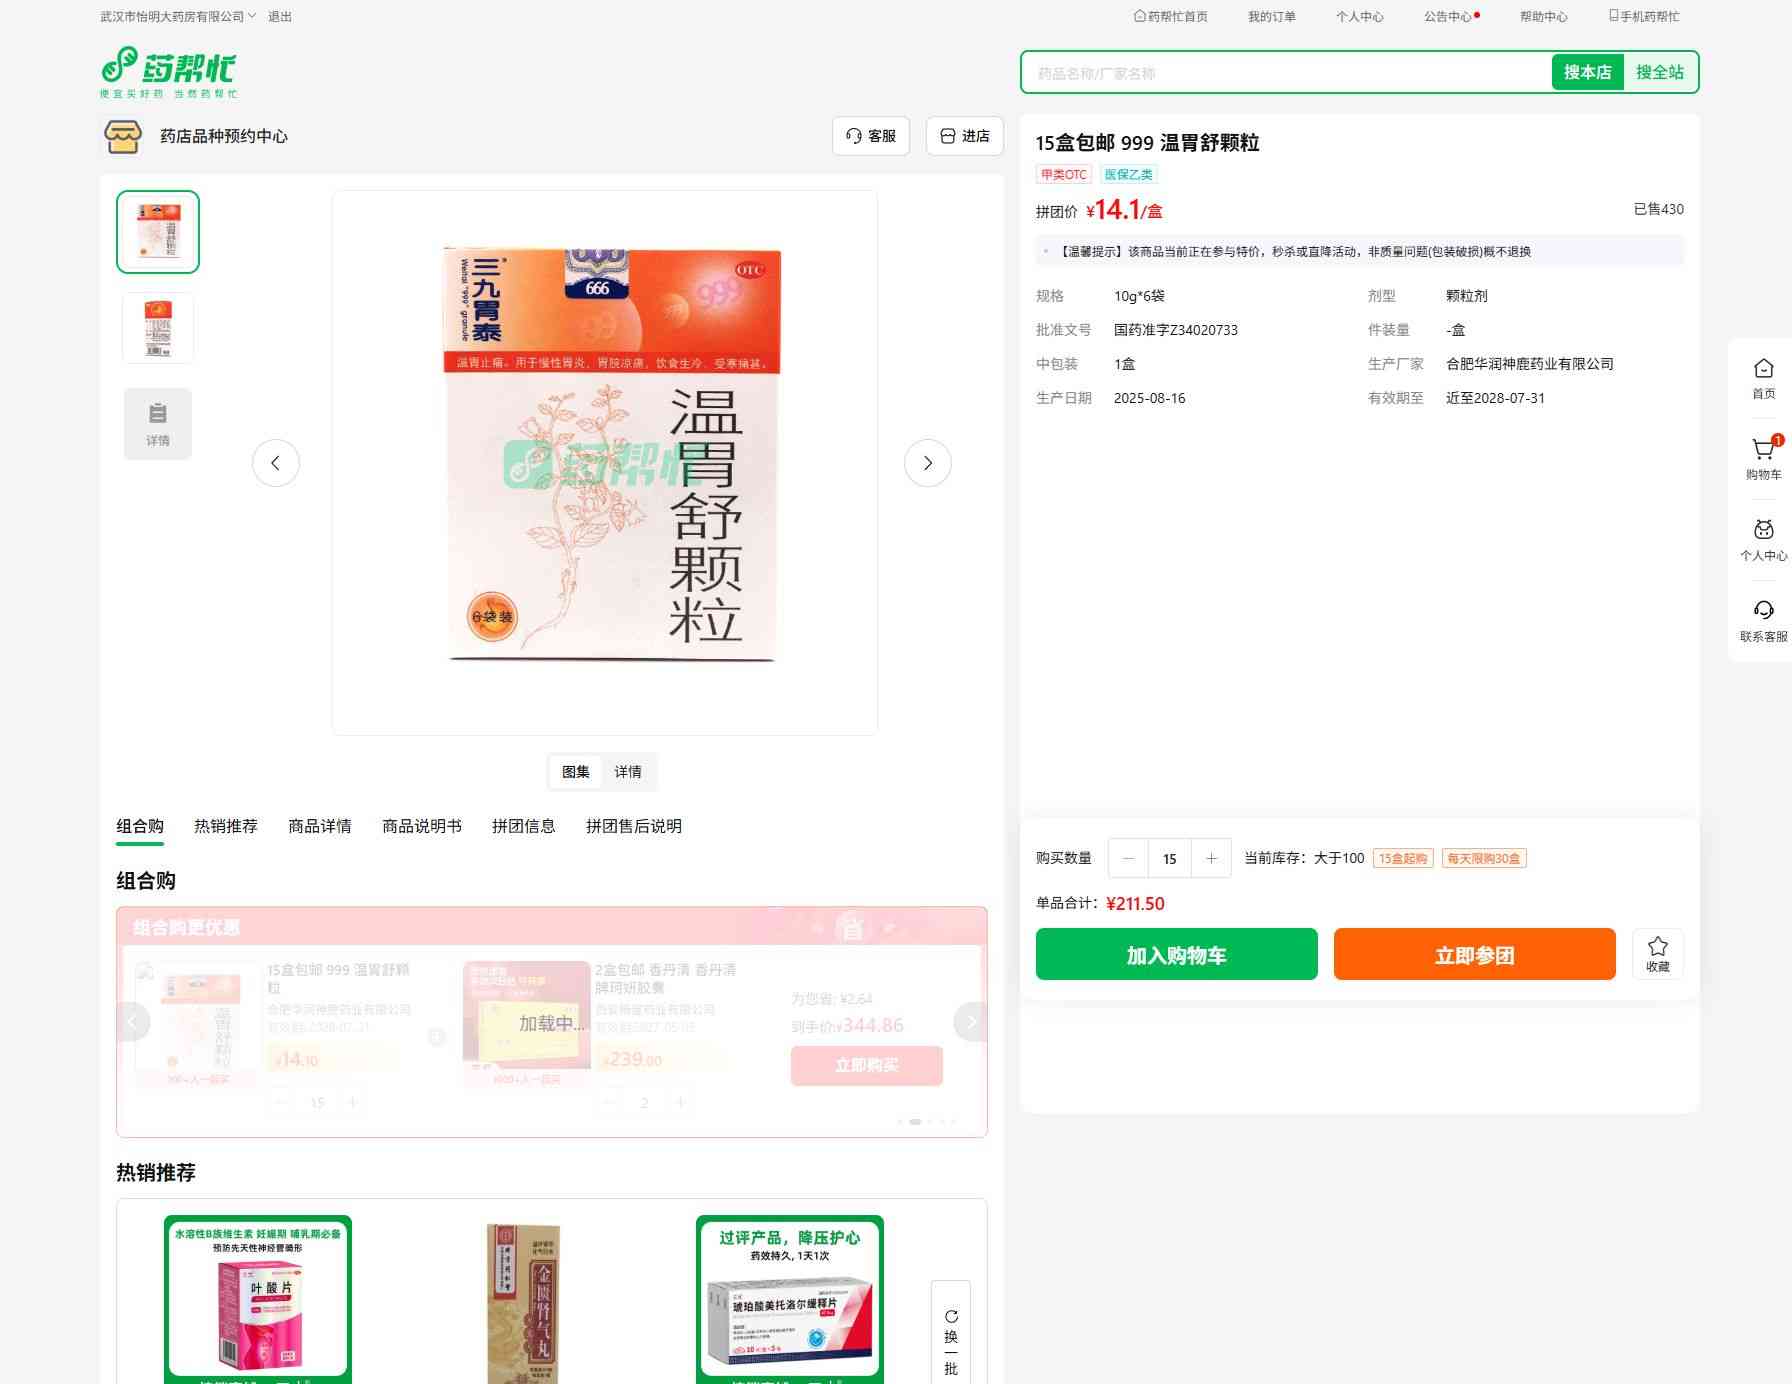This screenshot has height=1384, width=1792.
Task: Select the second product thumbnail image
Action: pyautogui.click(x=158, y=328)
